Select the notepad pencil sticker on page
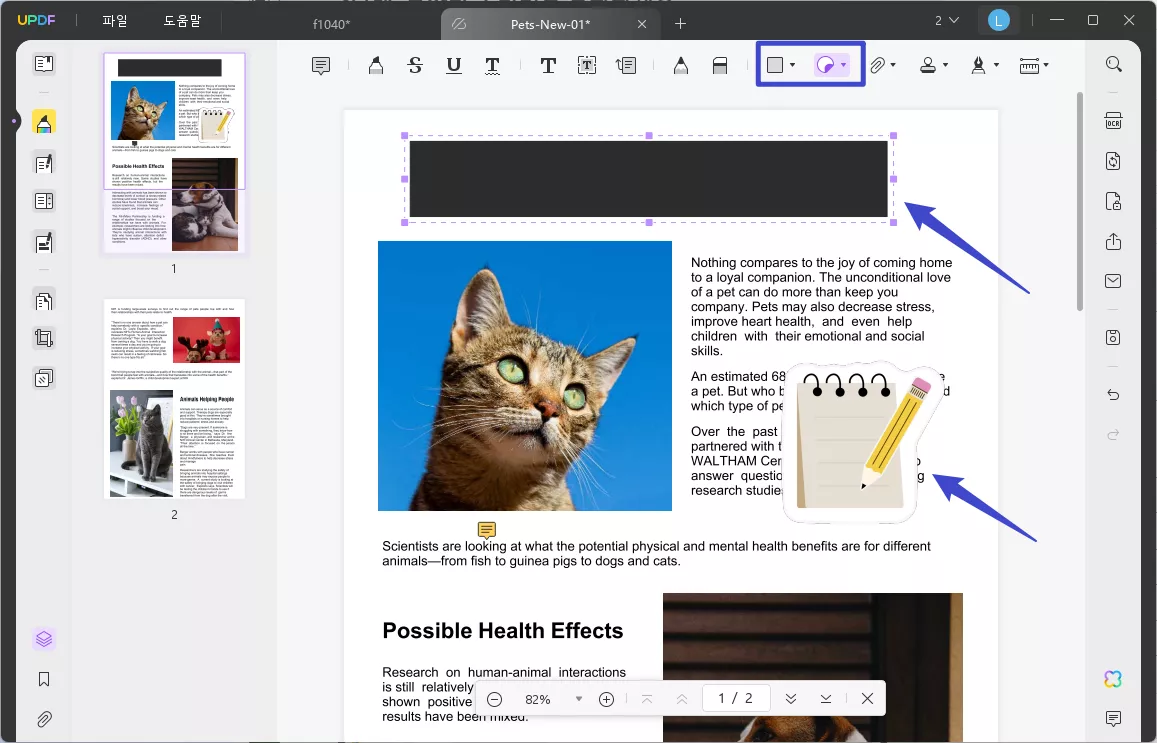Image resolution: width=1157 pixels, height=743 pixels. click(865, 442)
